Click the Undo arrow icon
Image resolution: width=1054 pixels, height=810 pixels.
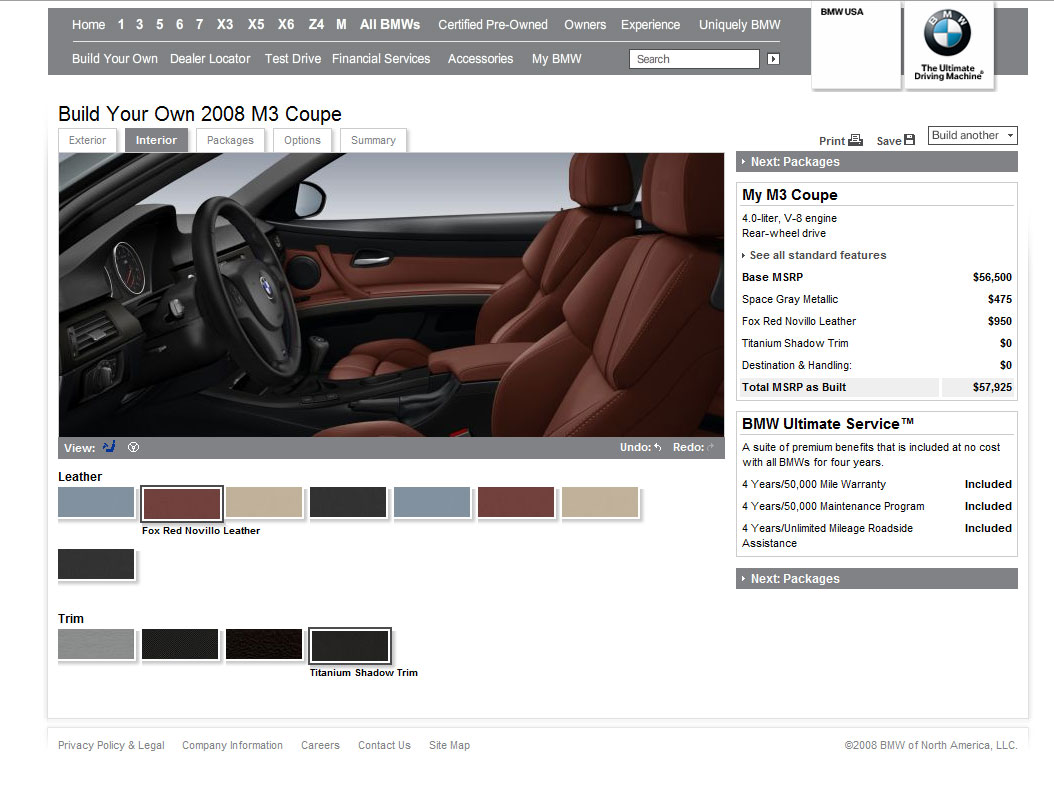657,447
